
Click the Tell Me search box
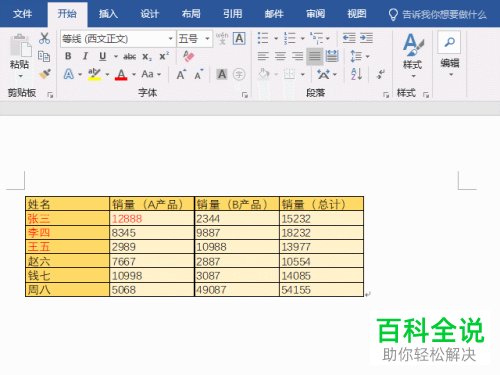pyautogui.click(x=438, y=14)
